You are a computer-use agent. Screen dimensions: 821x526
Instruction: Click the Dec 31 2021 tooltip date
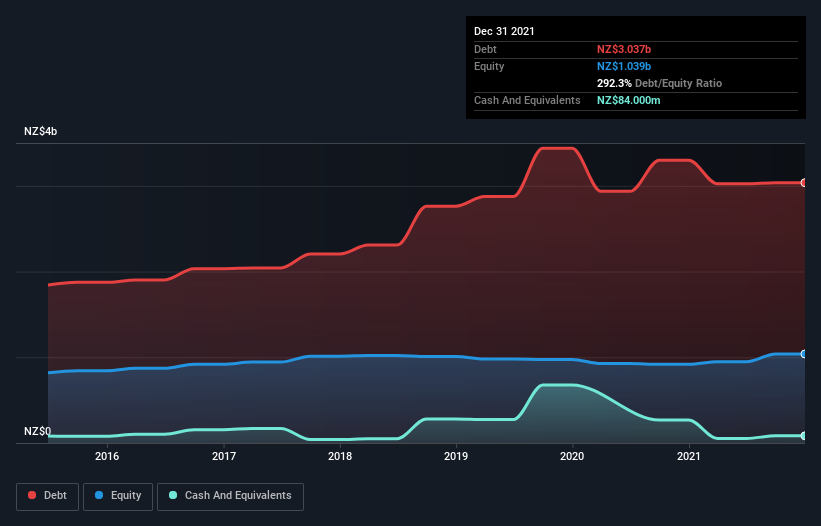tap(504, 31)
